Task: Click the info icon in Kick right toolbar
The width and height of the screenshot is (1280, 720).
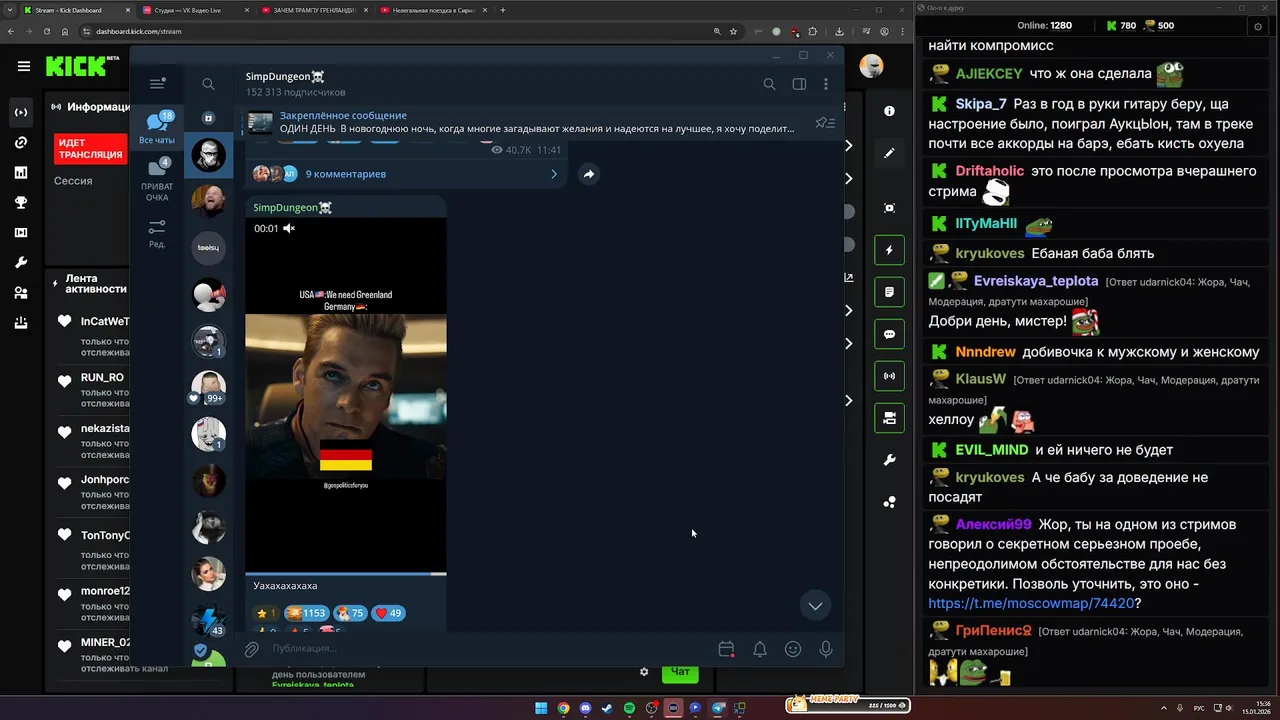Action: pyautogui.click(x=889, y=111)
